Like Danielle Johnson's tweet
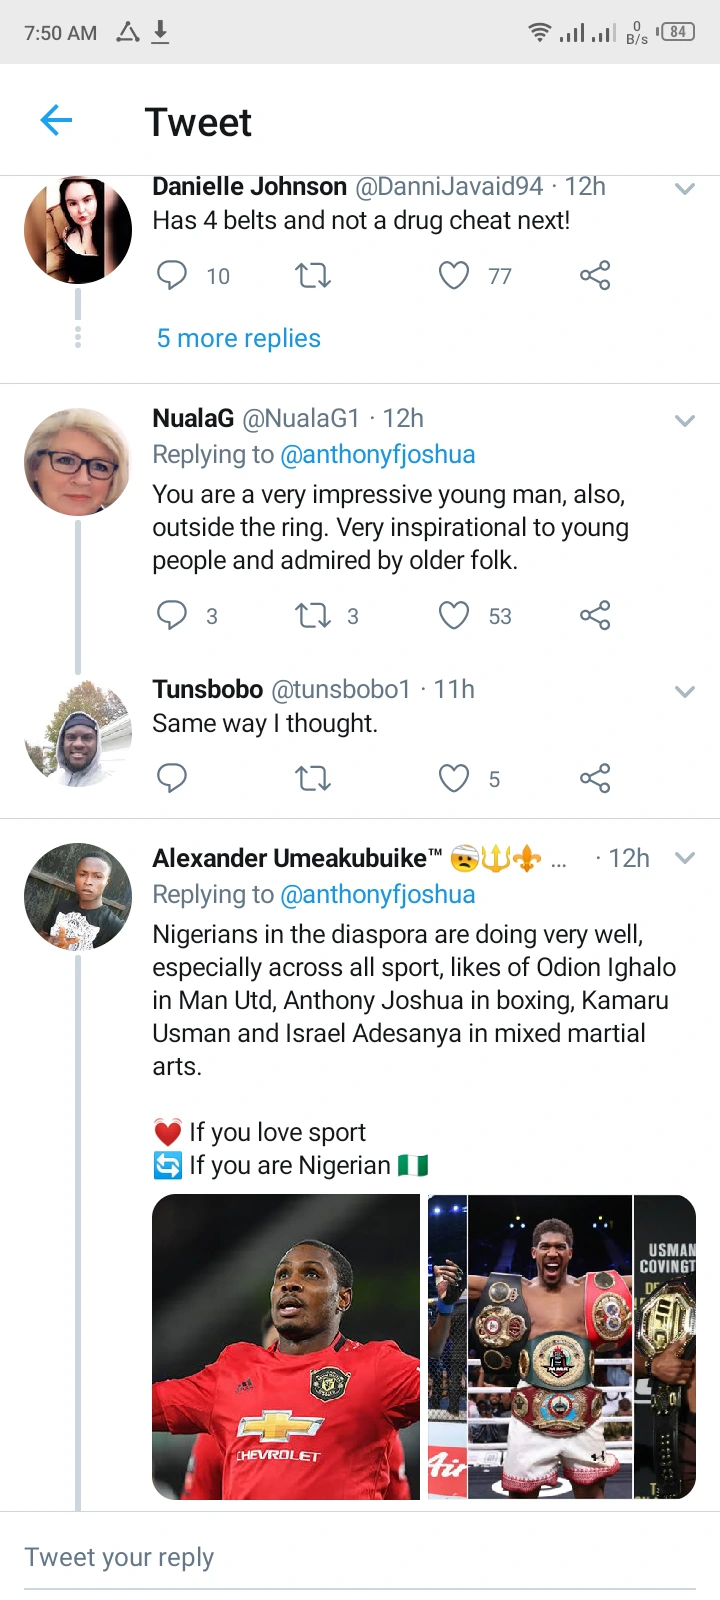720x1600 pixels. click(454, 275)
